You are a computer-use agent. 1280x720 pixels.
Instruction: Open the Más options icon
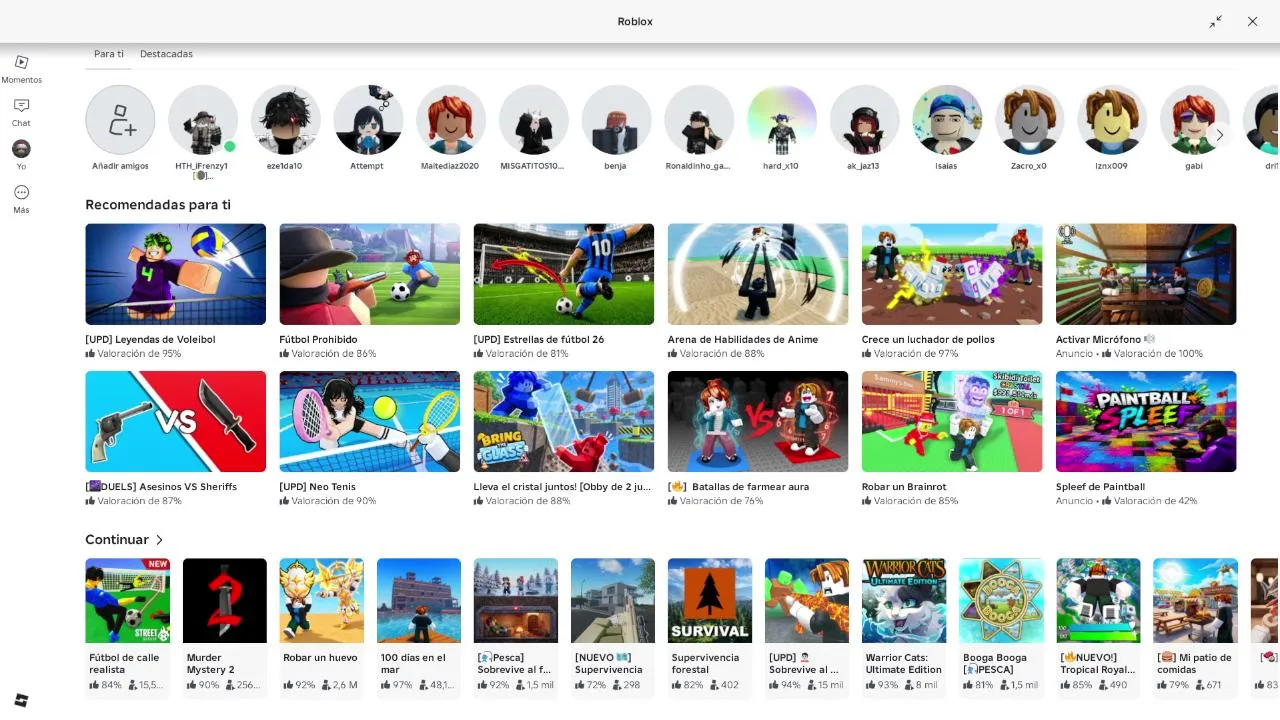21,192
